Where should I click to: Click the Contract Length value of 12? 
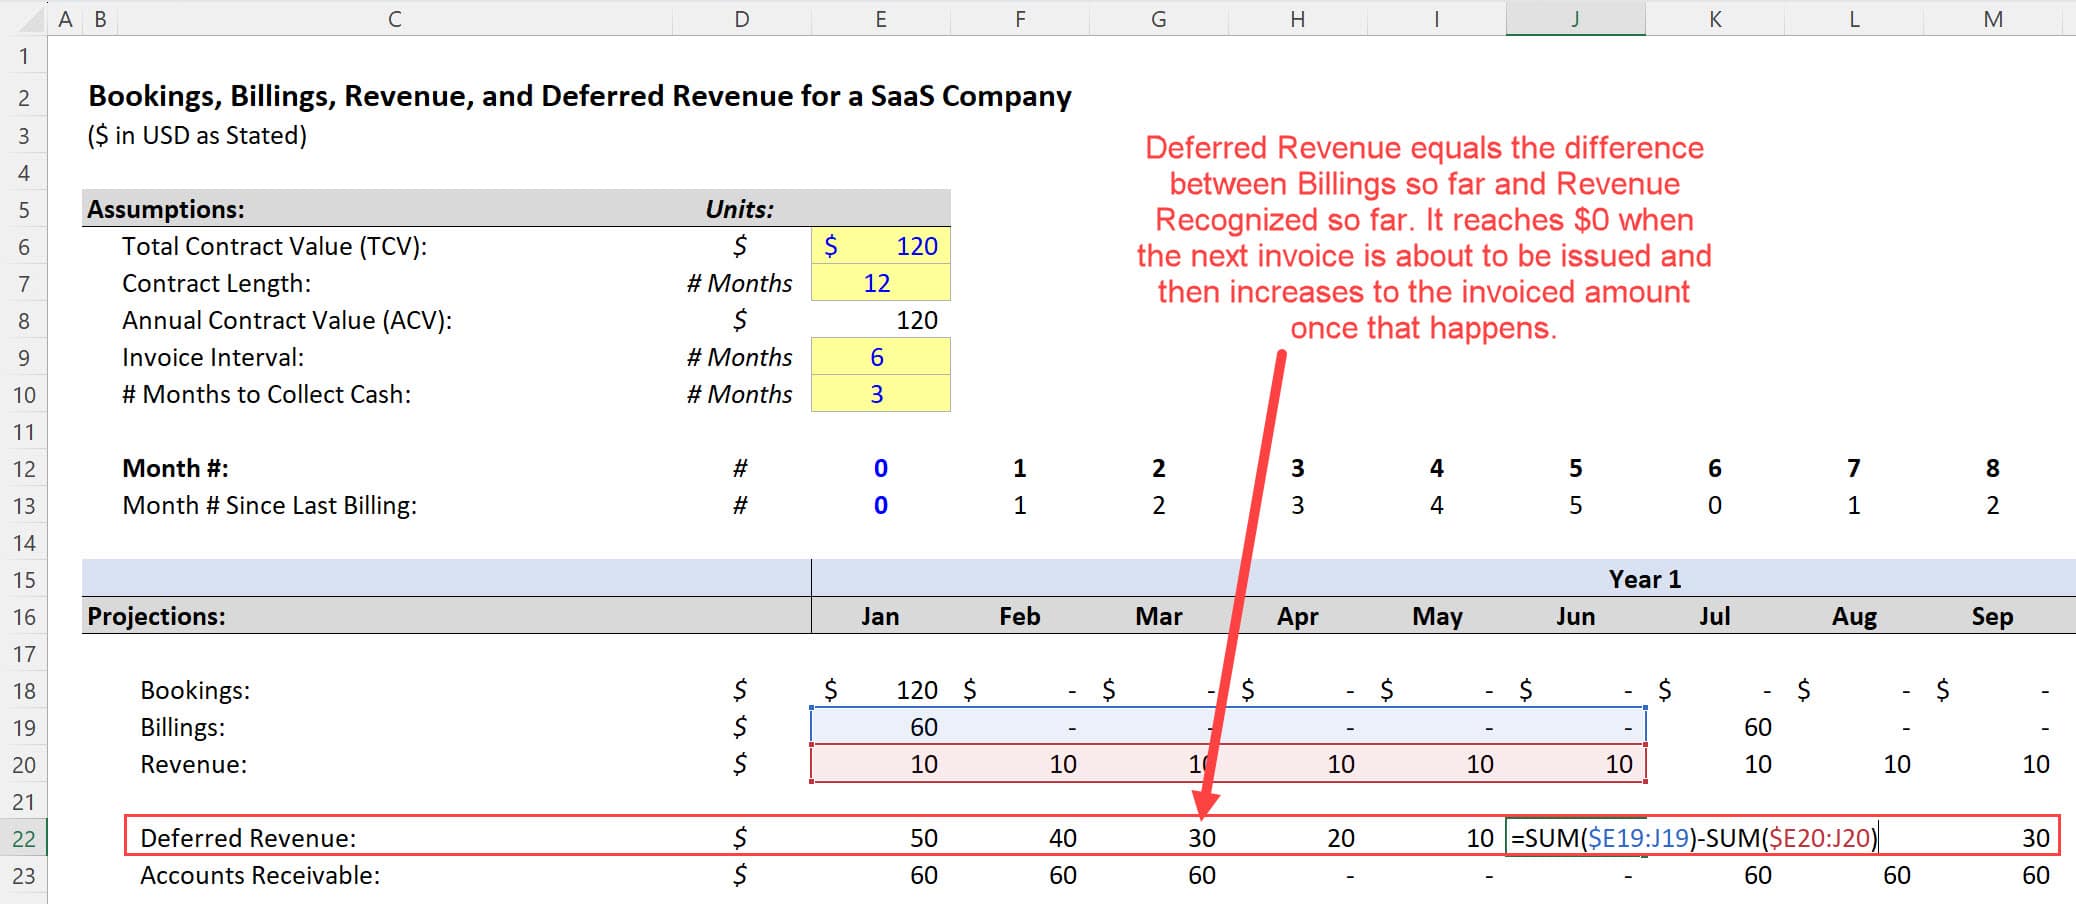880,283
